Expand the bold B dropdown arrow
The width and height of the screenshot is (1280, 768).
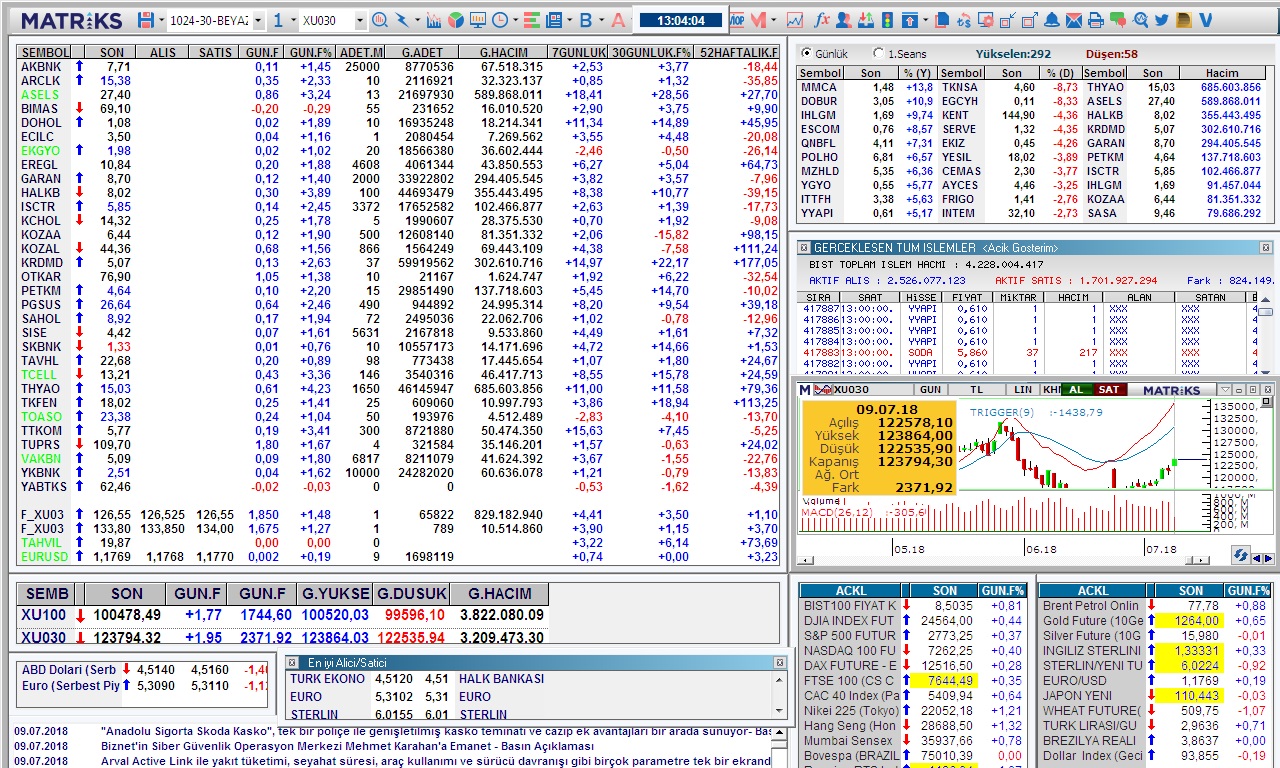pos(600,20)
